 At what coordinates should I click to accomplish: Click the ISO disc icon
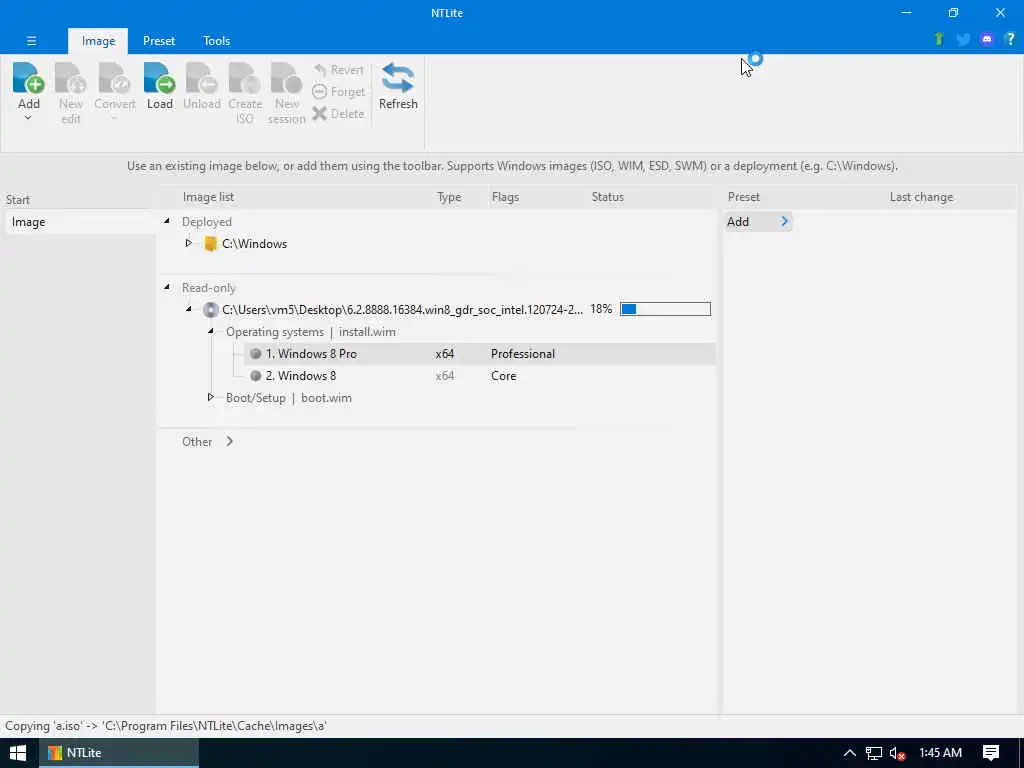click(210, 310)
